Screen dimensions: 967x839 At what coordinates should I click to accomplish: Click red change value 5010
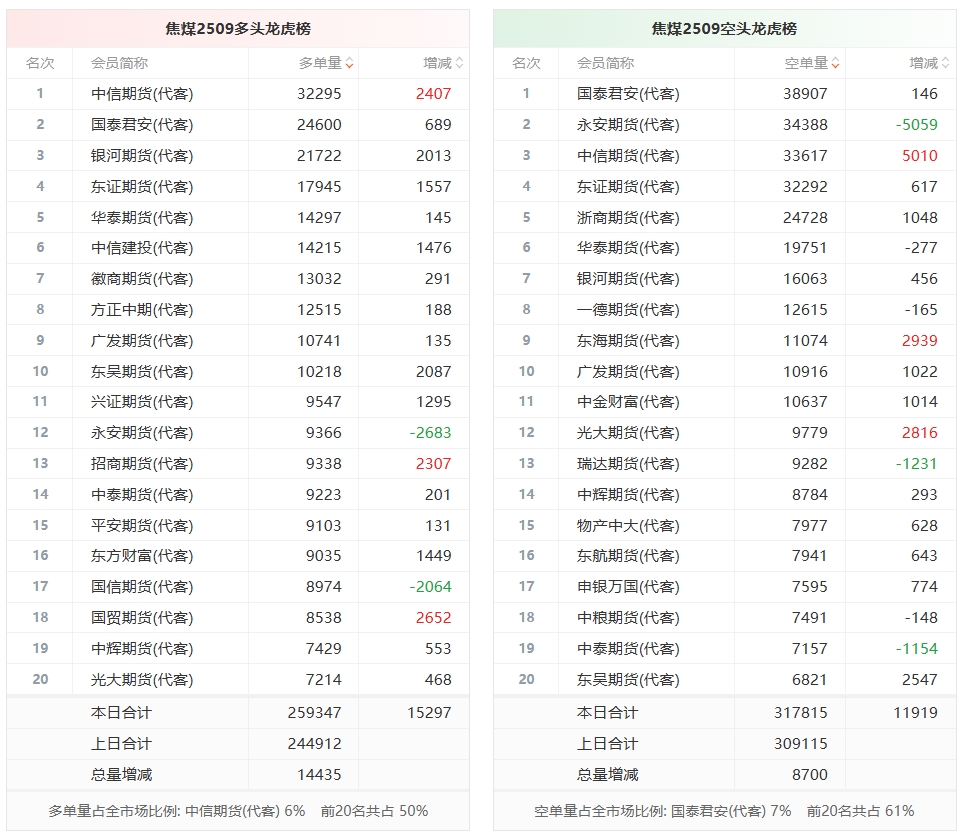(920, 155)
